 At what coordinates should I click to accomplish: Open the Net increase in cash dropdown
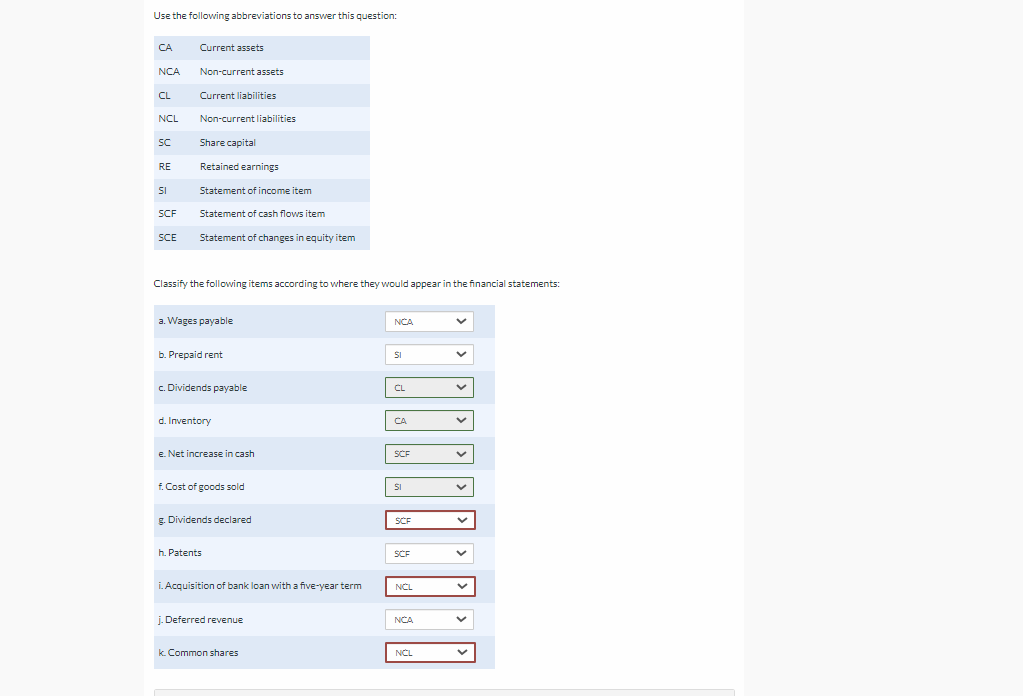coord(428,453)
